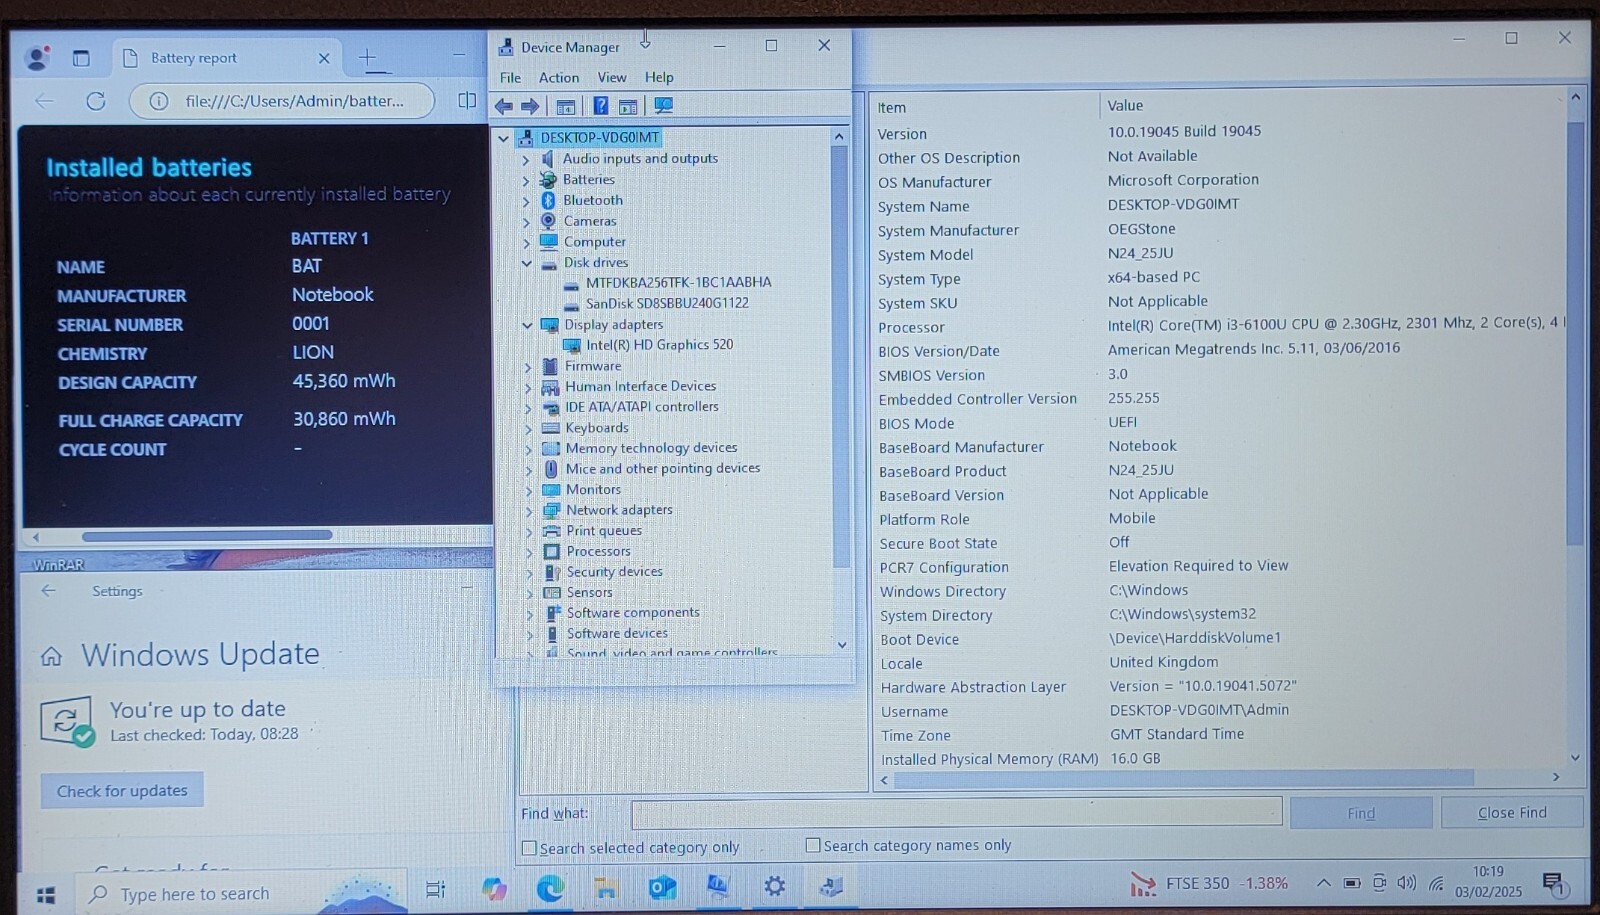Image resolution: width=1600 pixels, height=915 pixels.
Task: Go back in Settings window
Action: [49, 591]
